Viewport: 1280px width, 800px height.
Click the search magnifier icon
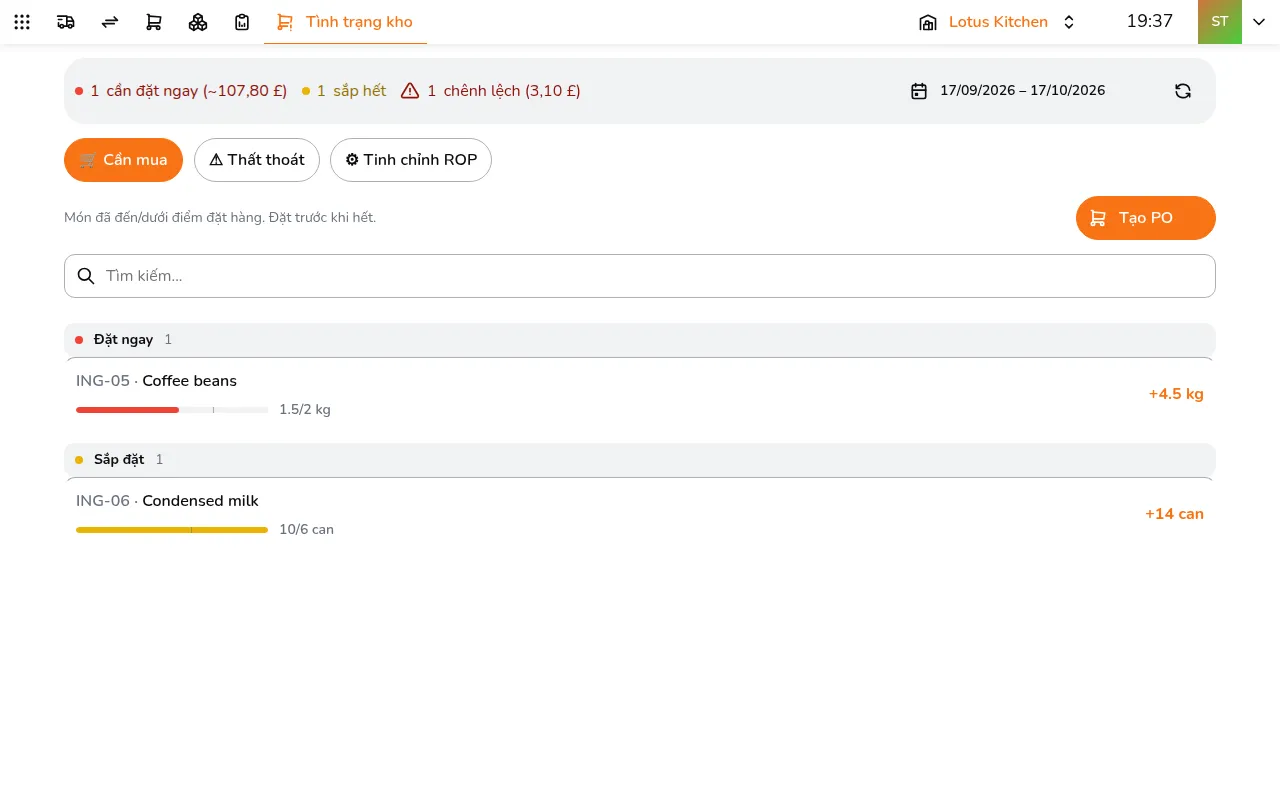coord(86,276)
